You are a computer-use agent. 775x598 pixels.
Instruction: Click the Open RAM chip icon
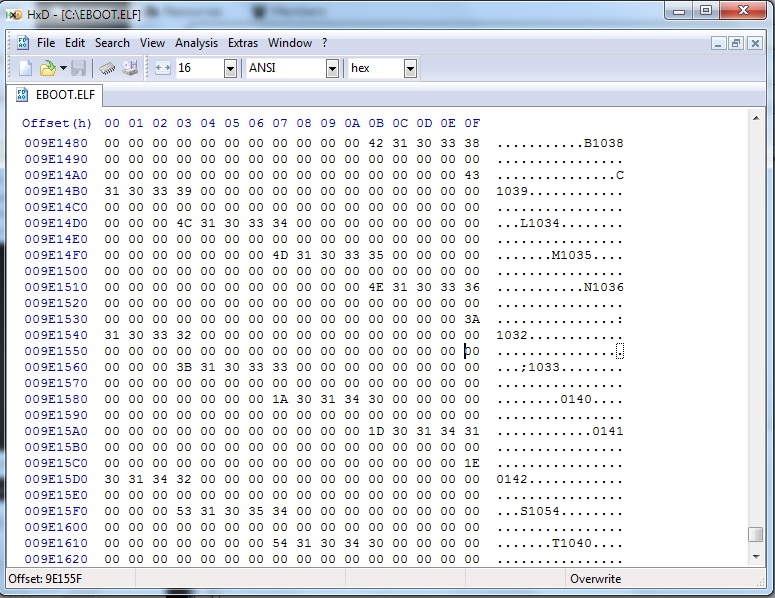pyautogui.click(x=107, y=68)
